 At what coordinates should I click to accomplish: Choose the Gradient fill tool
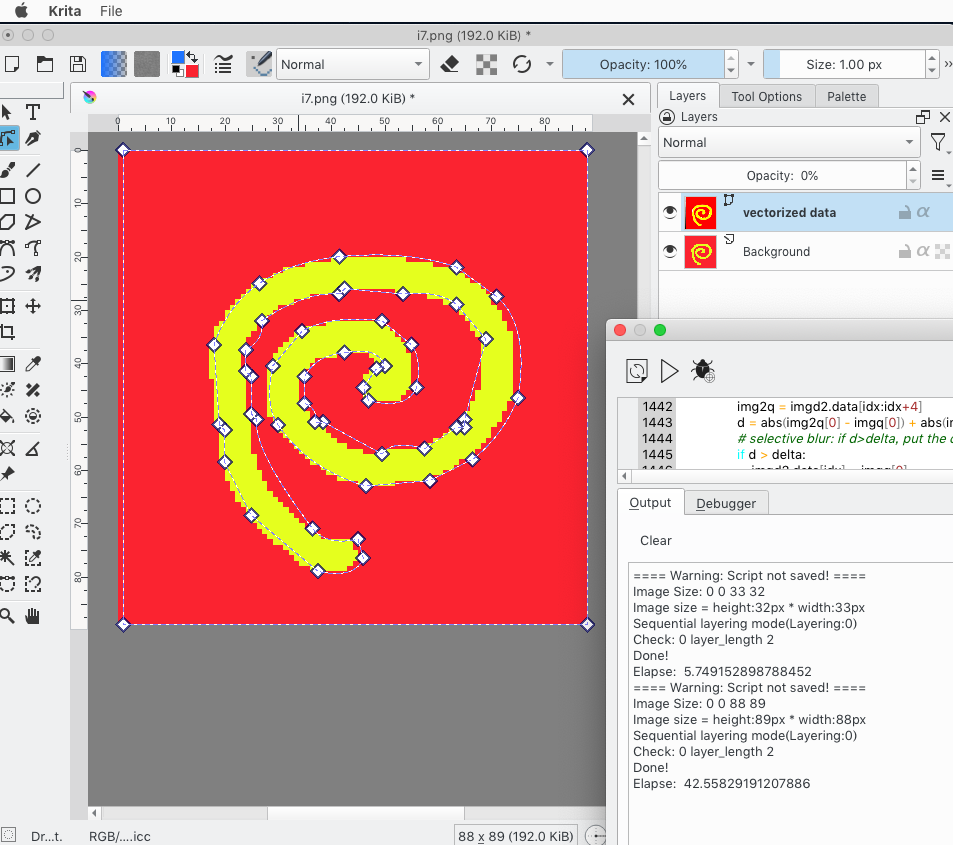point(8,363)
